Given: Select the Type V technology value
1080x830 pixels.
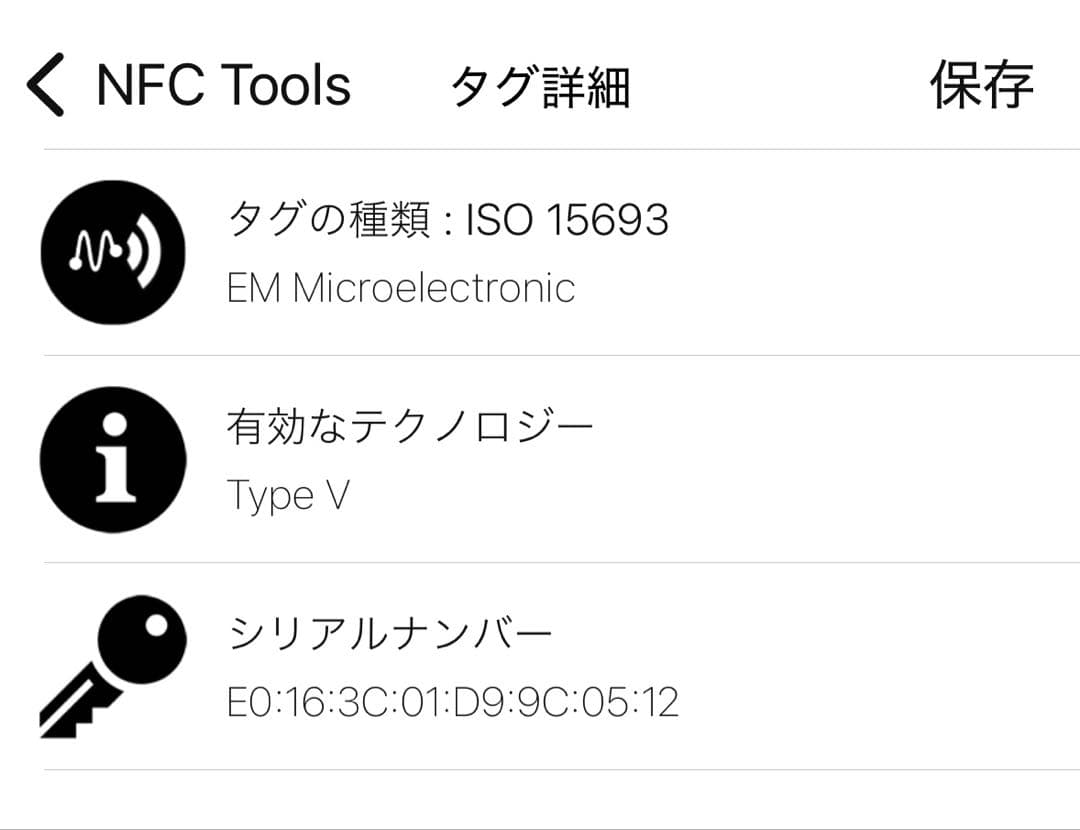Looking at the screenshot, I should click(288, 495).
